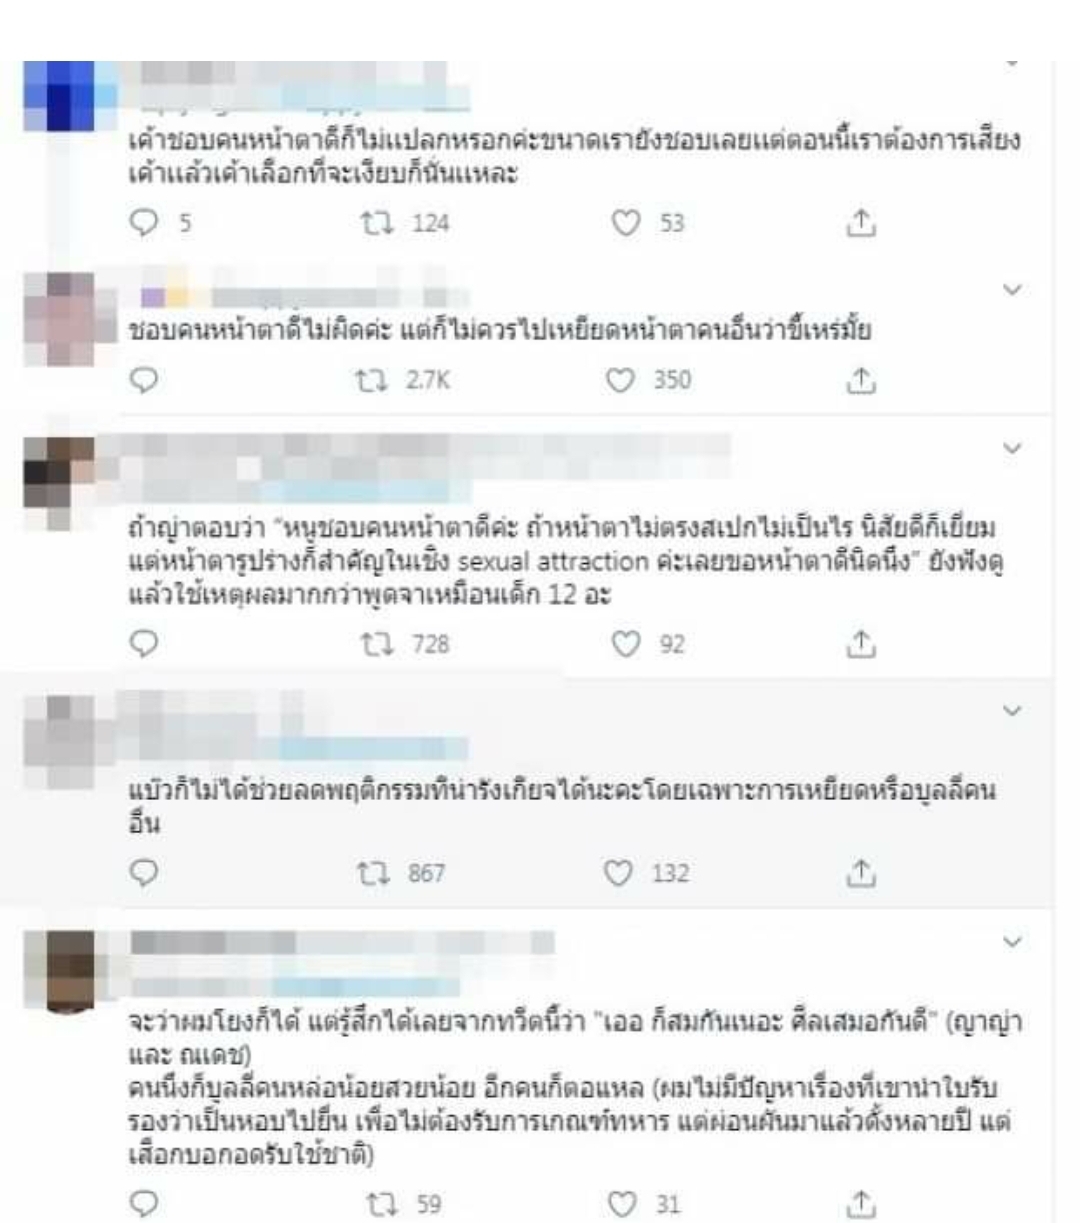
Task: Reply to the tweet with 59 retweets
Action: tap(145, 1204)
